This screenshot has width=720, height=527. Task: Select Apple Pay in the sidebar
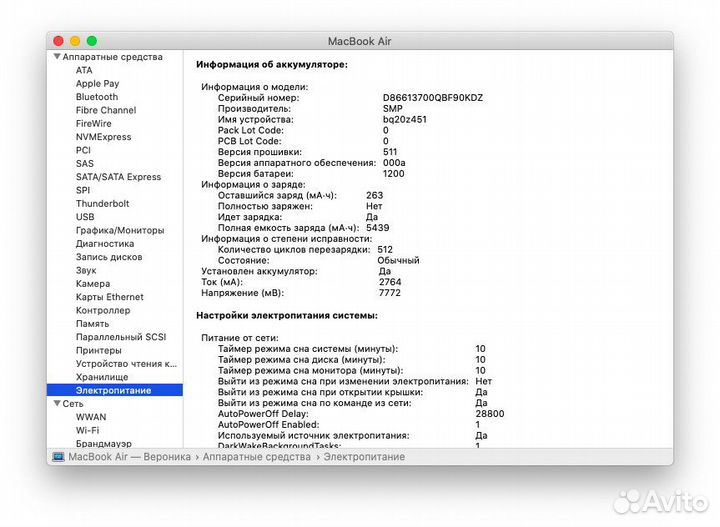(97, 84)
